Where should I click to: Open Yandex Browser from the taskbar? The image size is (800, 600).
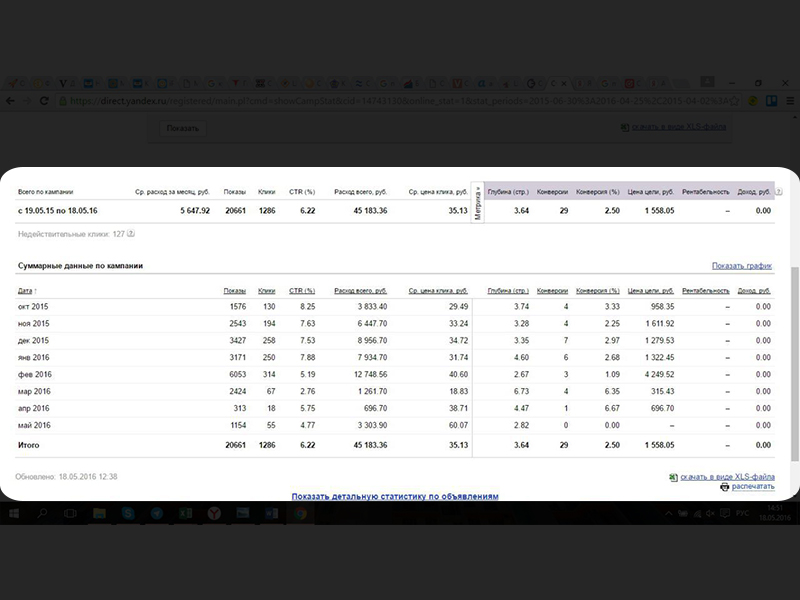214,513
